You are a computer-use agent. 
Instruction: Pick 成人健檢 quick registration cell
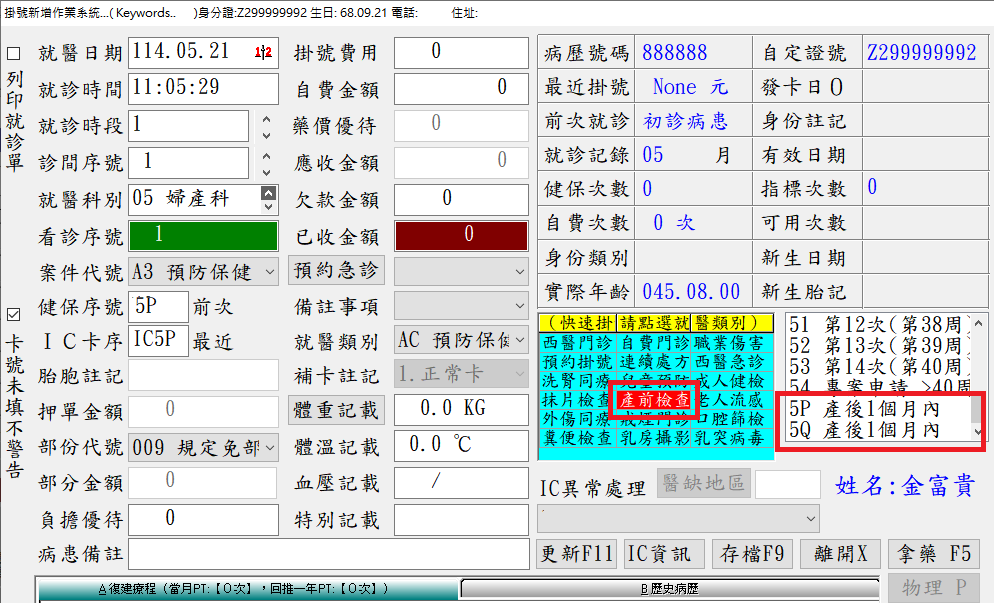tap(730, 381)
